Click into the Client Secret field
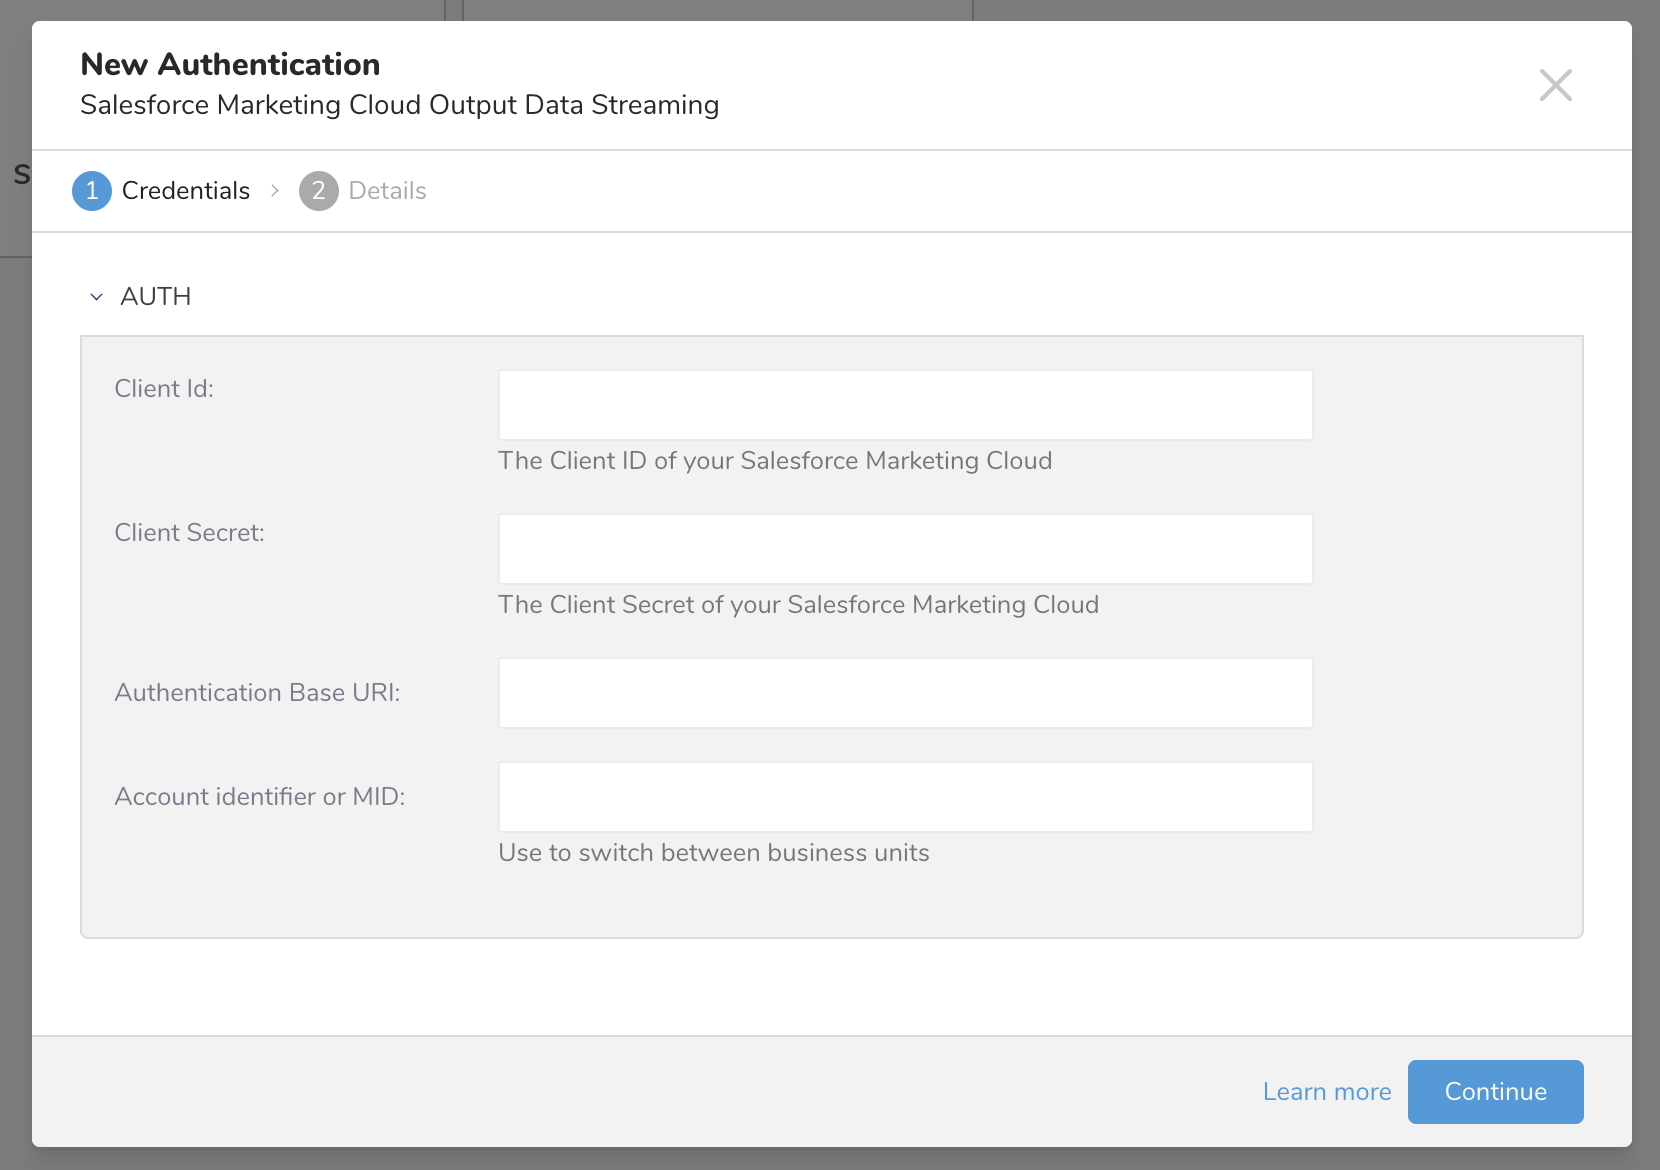Screen dimensions: 1660x1170 point(905,549)
